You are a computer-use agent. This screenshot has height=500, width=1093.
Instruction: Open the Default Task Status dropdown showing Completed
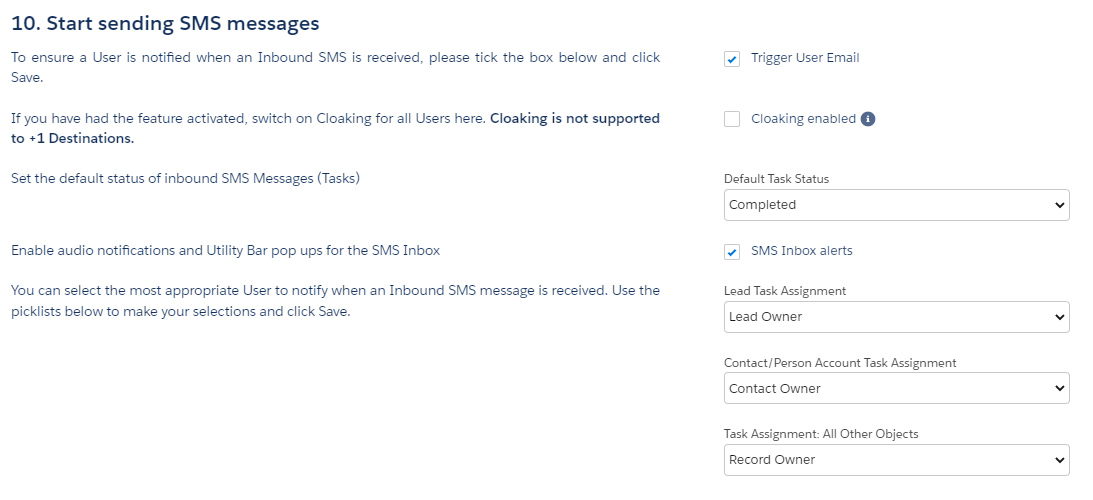[896, 205]
